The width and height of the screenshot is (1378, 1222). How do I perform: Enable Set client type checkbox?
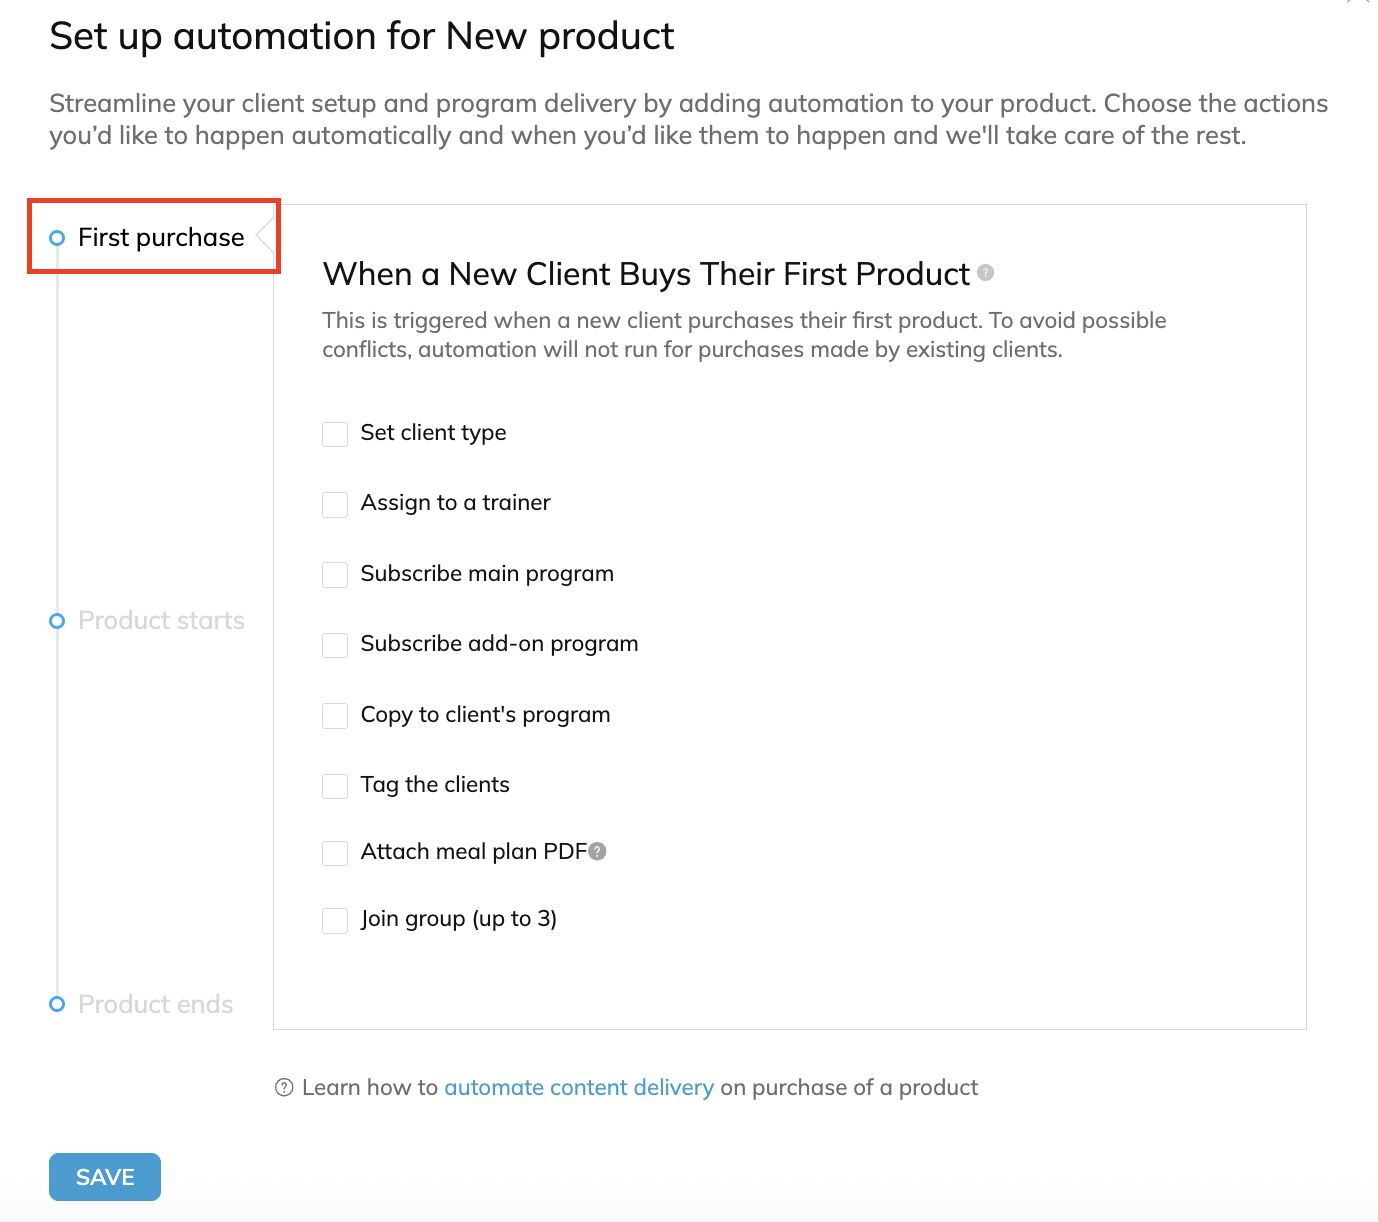pos(335,434)
